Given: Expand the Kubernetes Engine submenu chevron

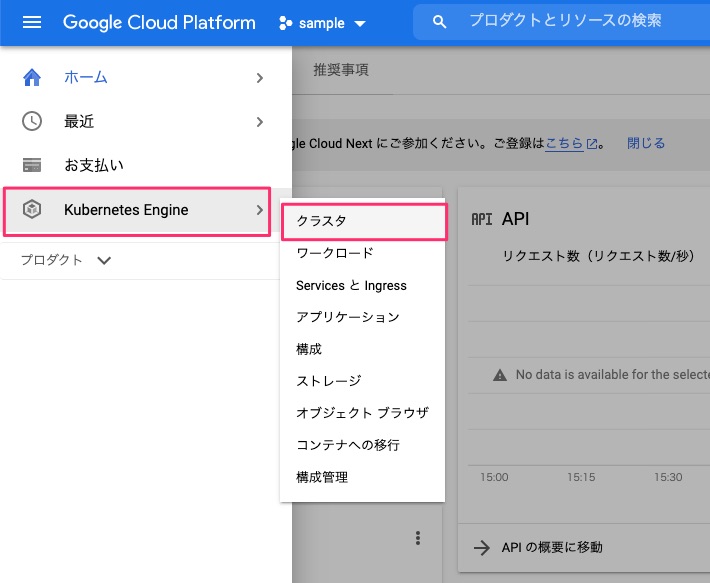Looking at the screenshot, I should coord(259,210).
